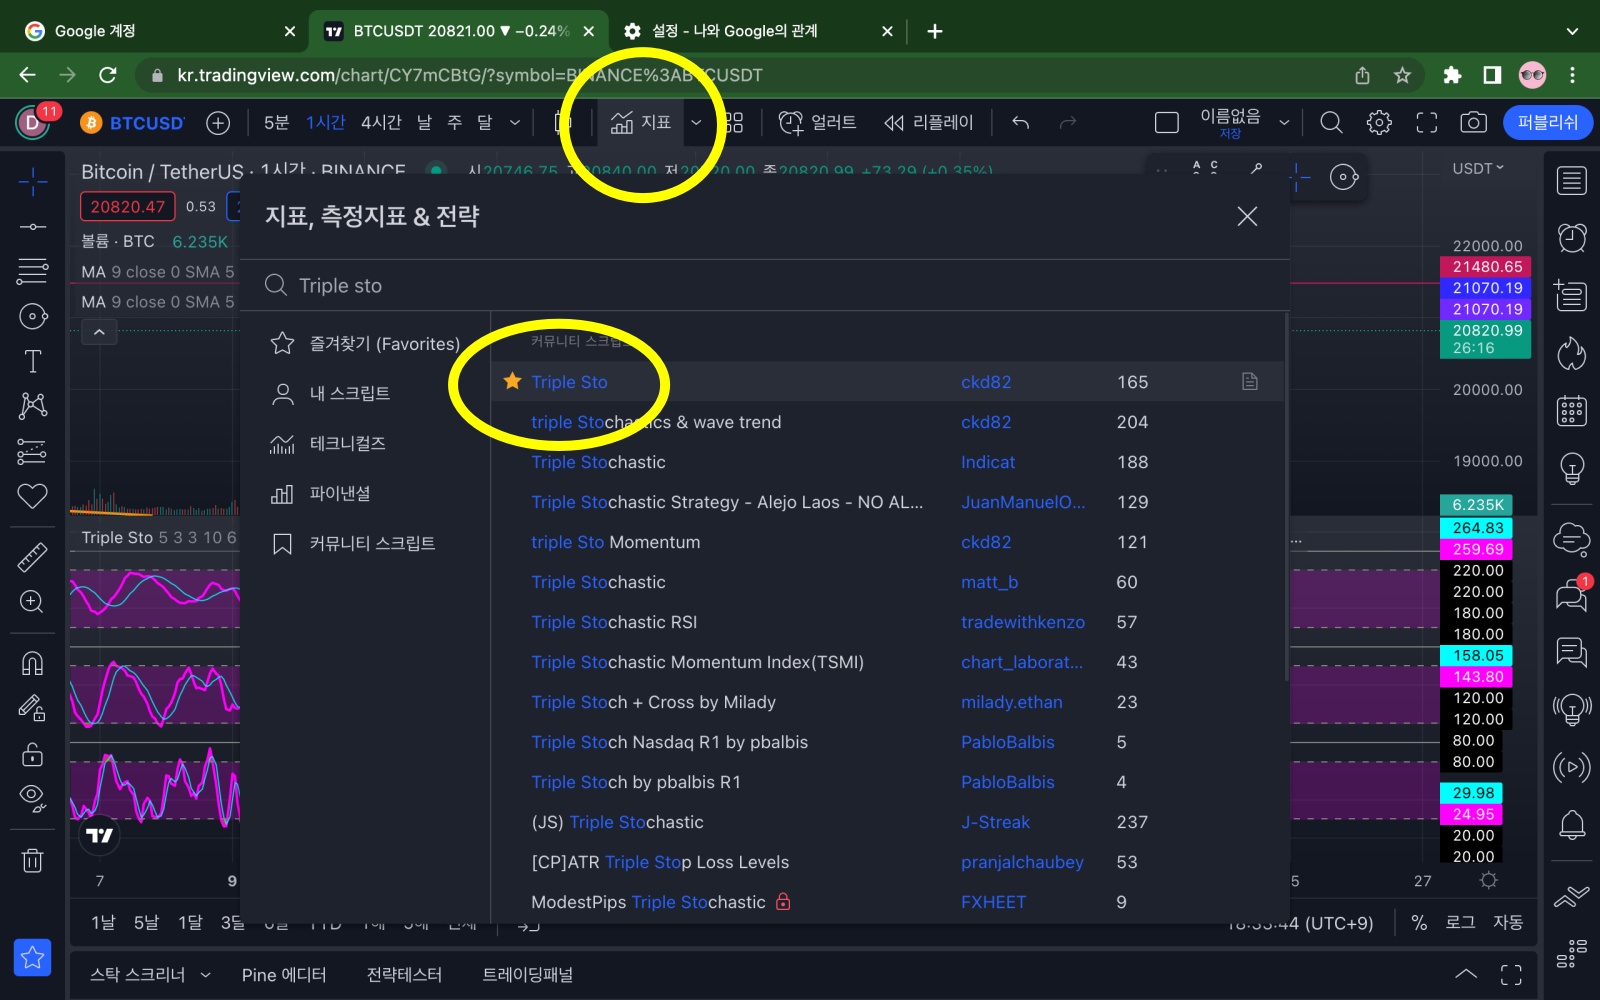Click the 리플레이 replay button
The width and height of the screenshot is (1600, 1000).
point(928,122)
